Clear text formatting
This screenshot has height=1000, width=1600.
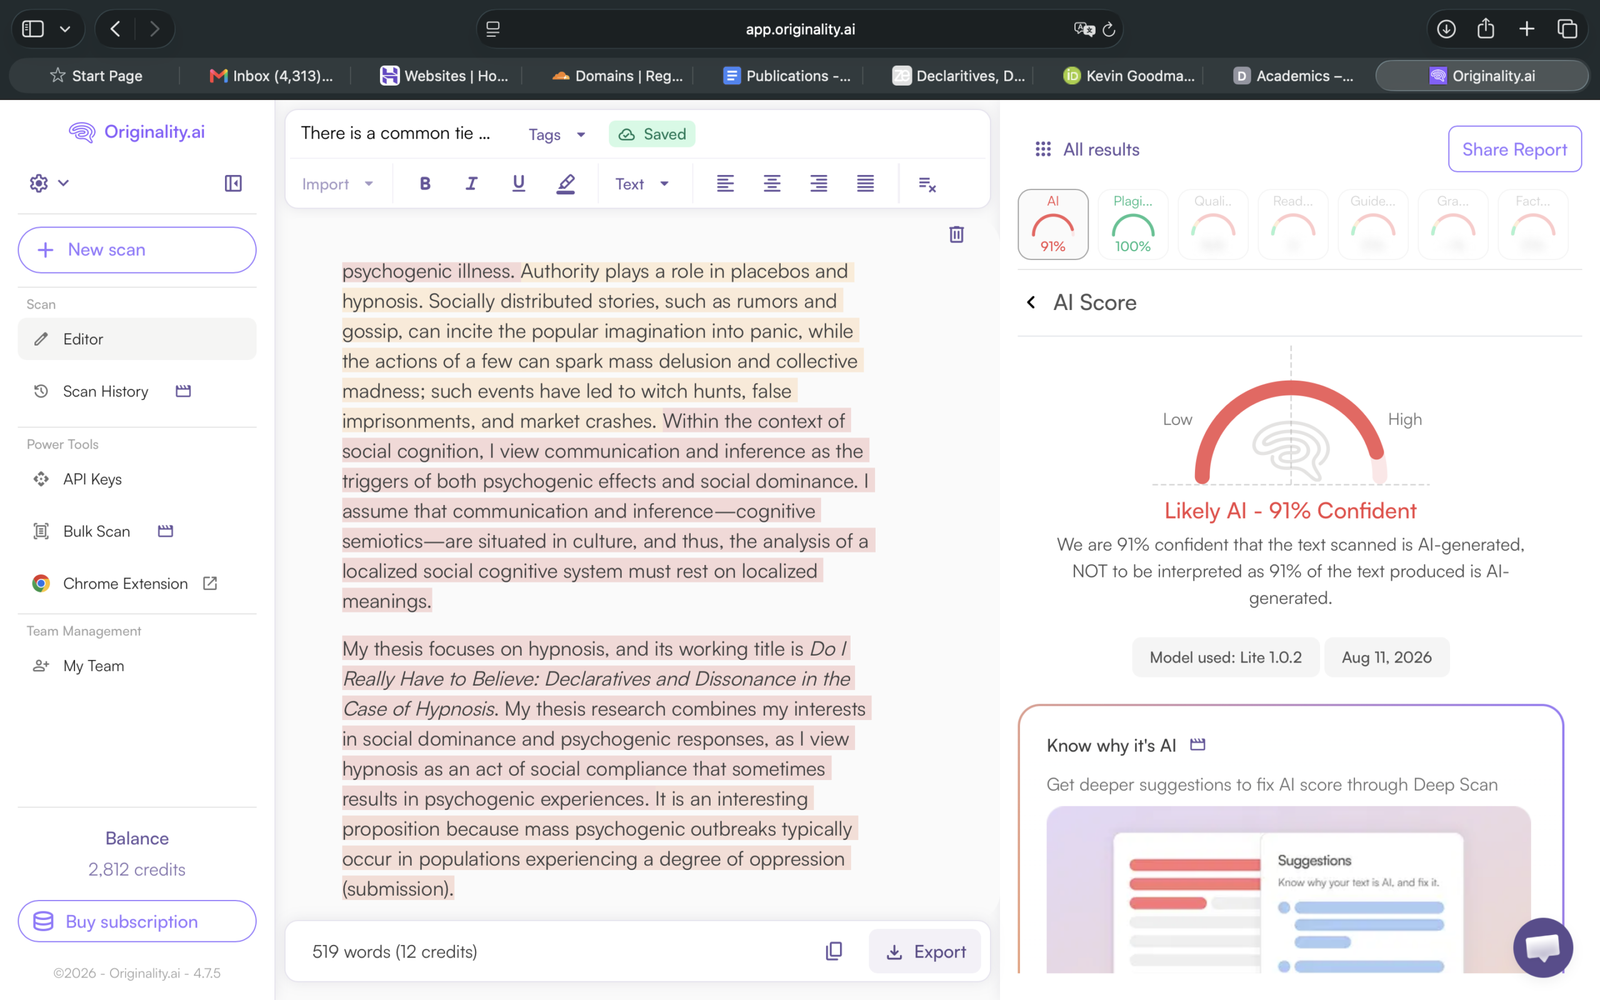[927, 184]
